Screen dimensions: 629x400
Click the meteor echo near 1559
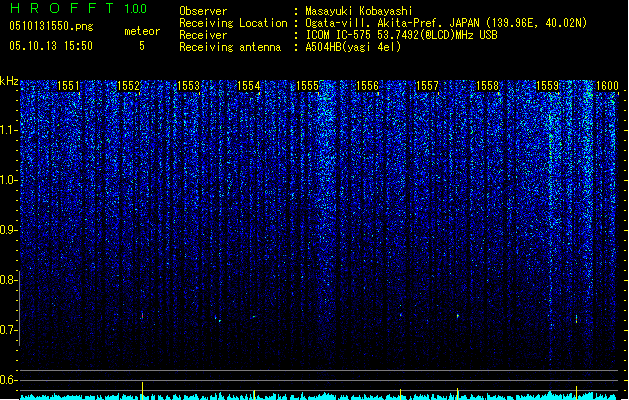(x=576, y=319)
